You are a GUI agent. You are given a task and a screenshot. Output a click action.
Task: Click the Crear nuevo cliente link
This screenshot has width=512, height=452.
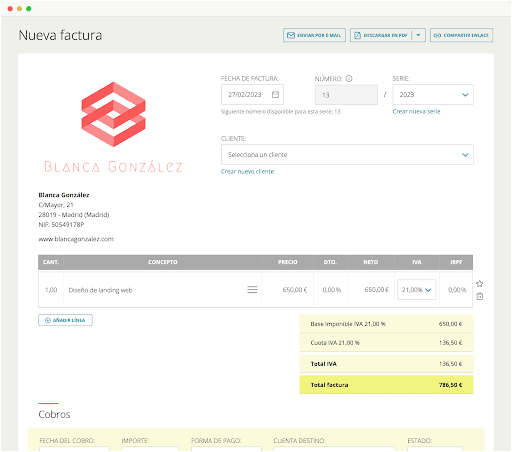tap(247, 171)
